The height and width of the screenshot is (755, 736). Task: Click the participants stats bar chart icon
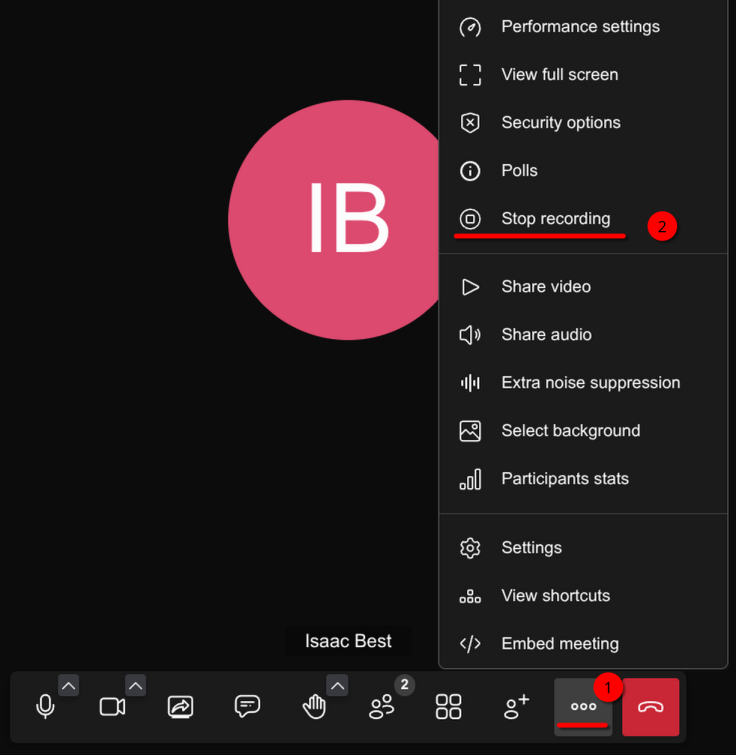[470, 479]
